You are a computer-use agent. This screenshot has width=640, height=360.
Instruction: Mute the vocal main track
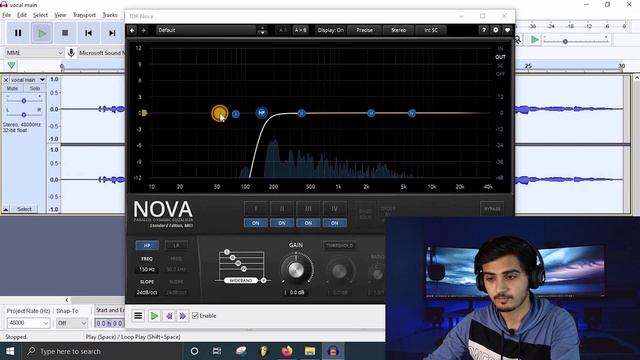[12, 88]
